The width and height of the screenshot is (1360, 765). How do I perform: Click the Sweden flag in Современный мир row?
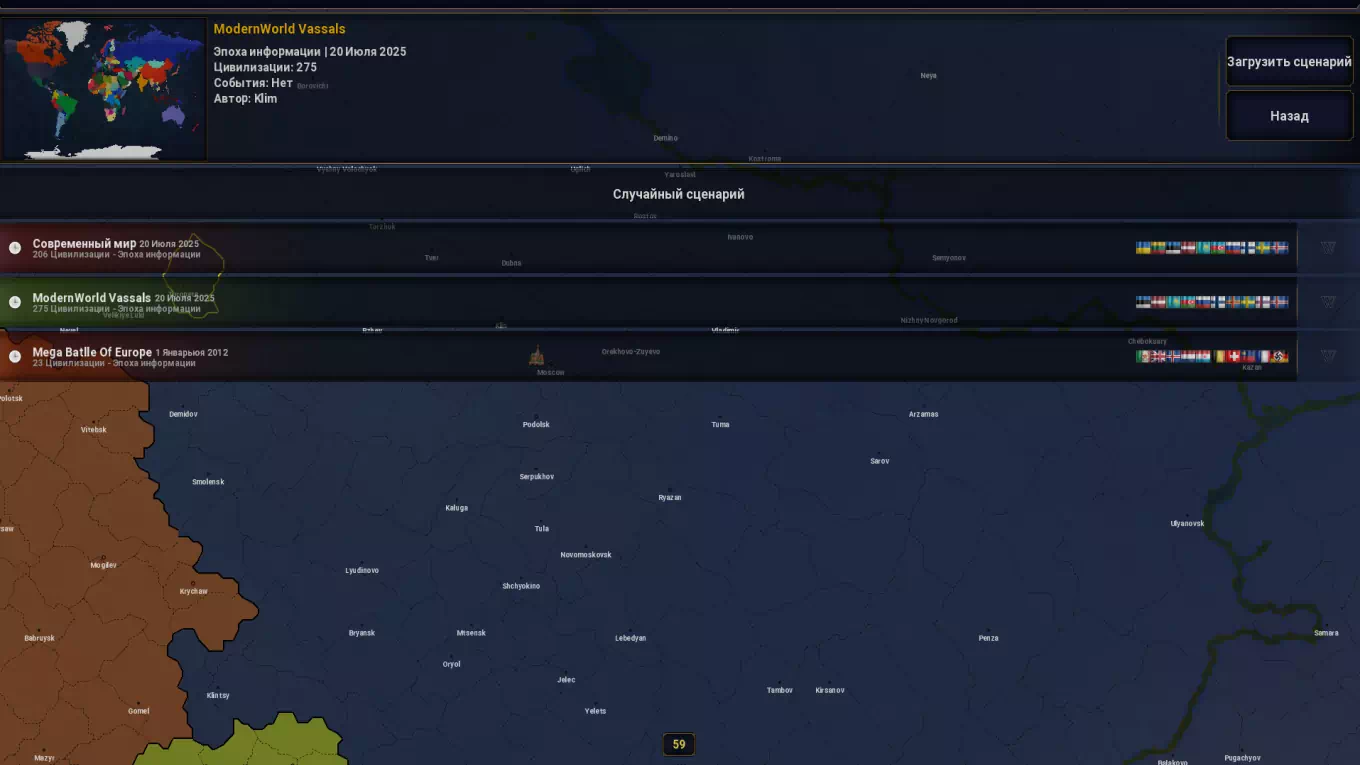[x=1264, y=248]
